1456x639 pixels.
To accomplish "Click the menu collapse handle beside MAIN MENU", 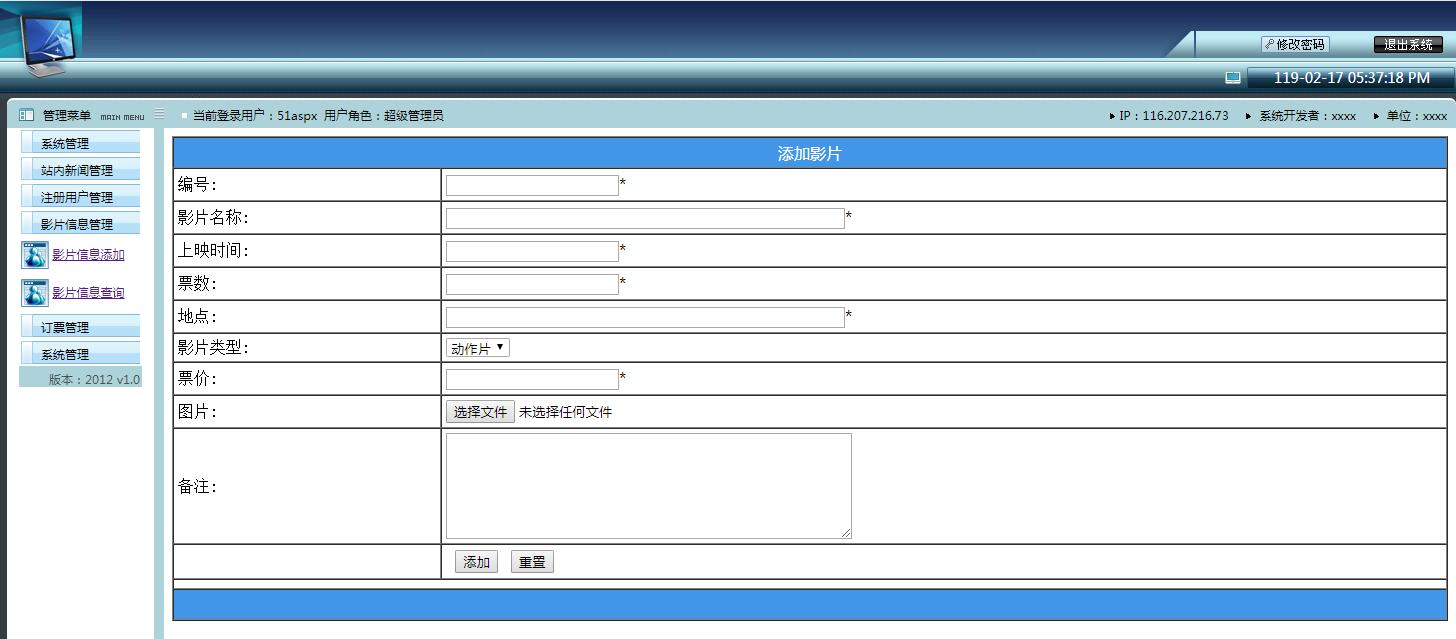I will (x=159, y=115).
